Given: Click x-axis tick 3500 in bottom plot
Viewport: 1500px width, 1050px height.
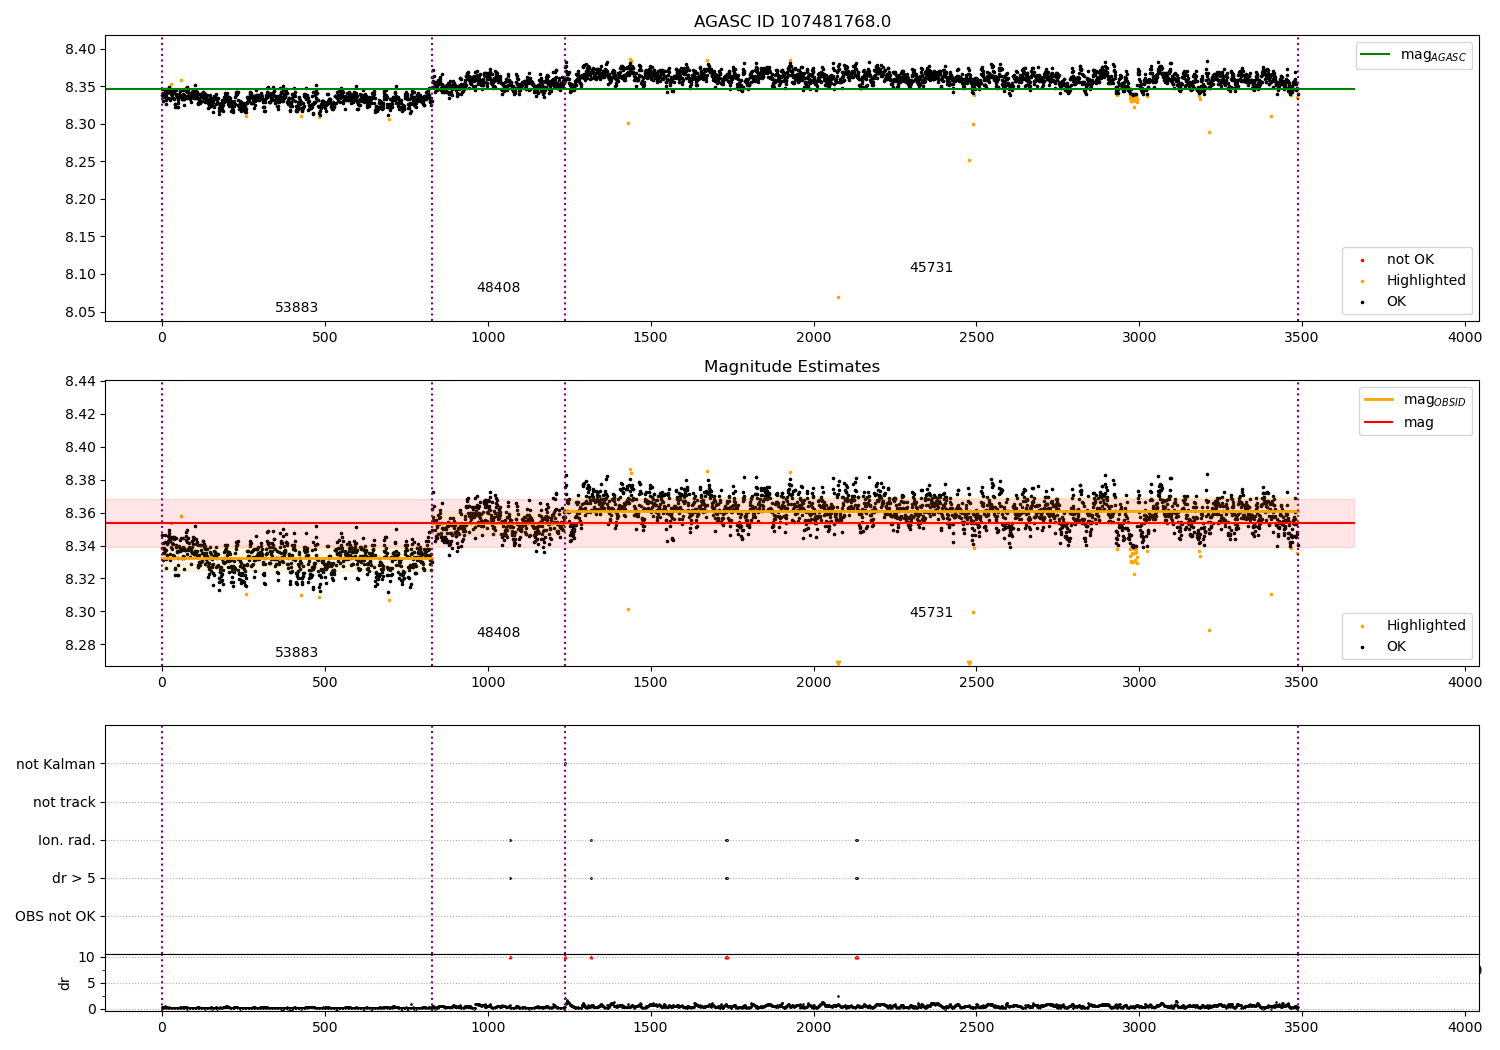Looking at the screenshot, I should [x=1302, y=1028].
